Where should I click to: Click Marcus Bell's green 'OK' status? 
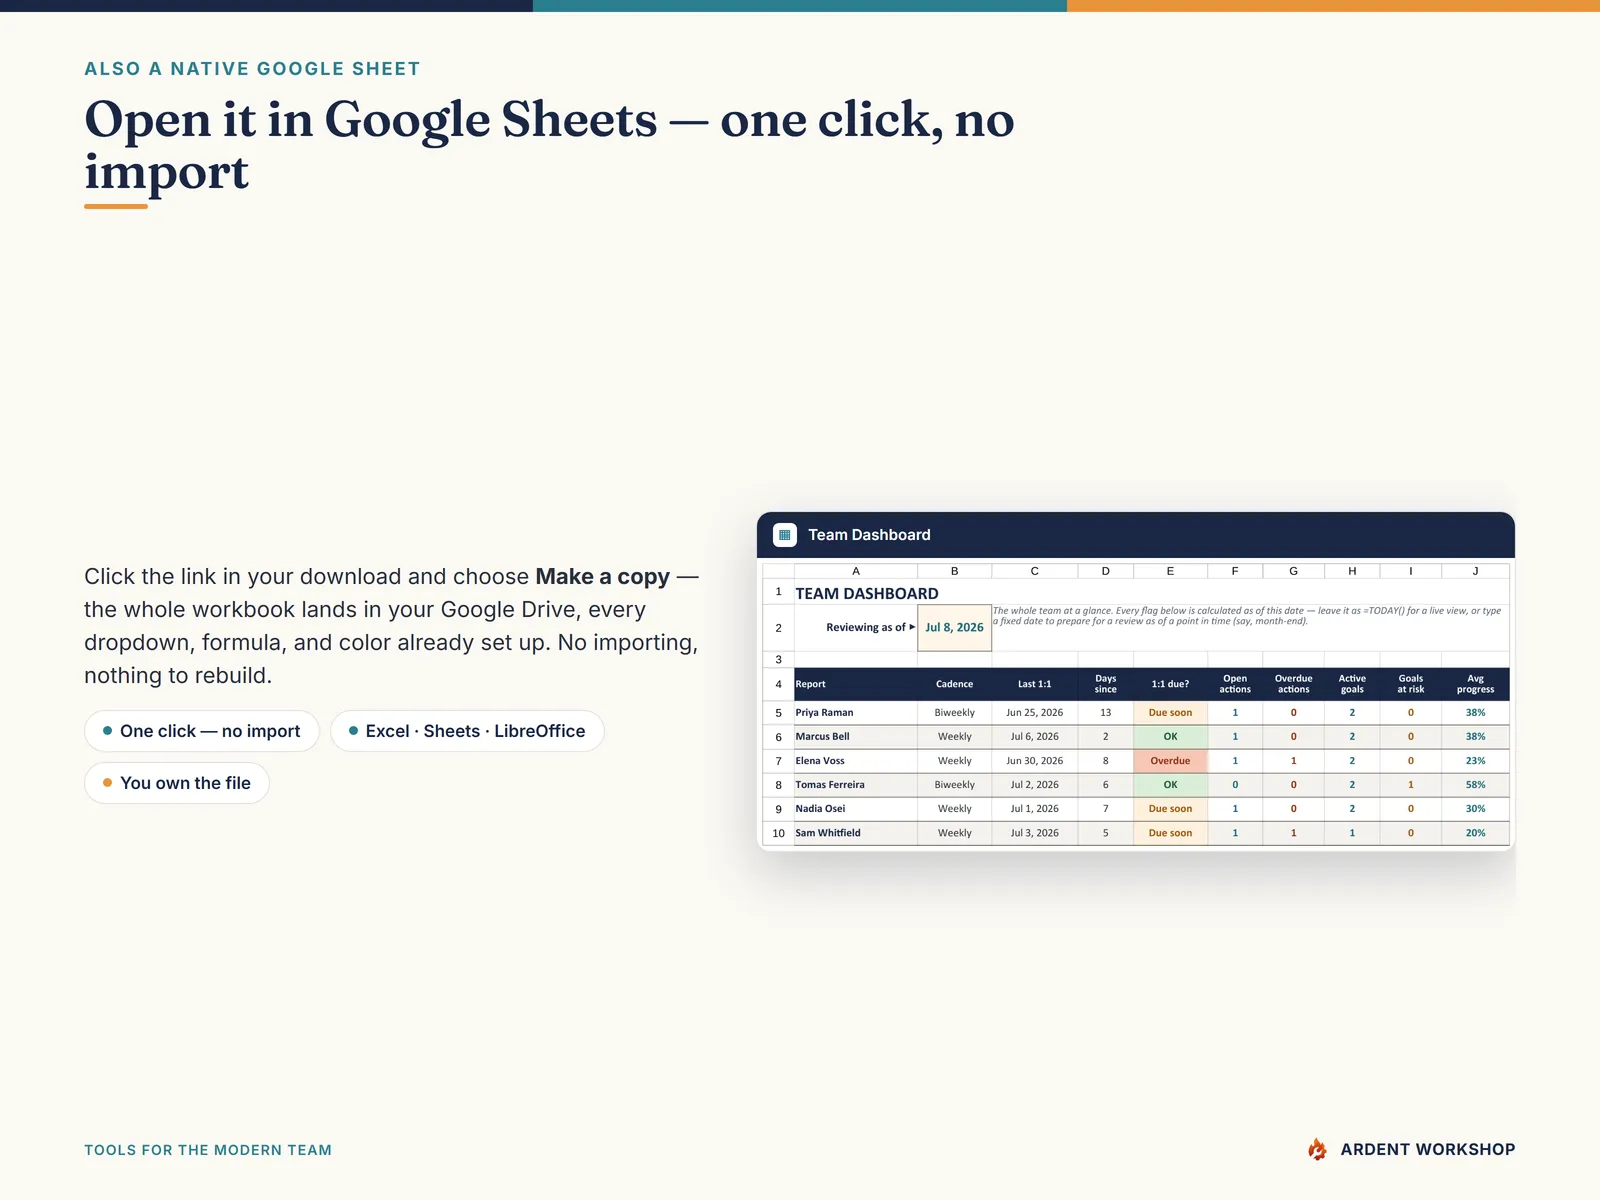1170,737
